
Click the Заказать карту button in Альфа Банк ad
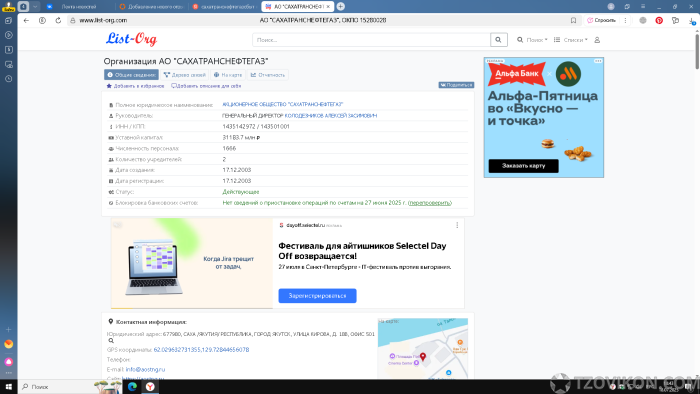pos(523,166)
